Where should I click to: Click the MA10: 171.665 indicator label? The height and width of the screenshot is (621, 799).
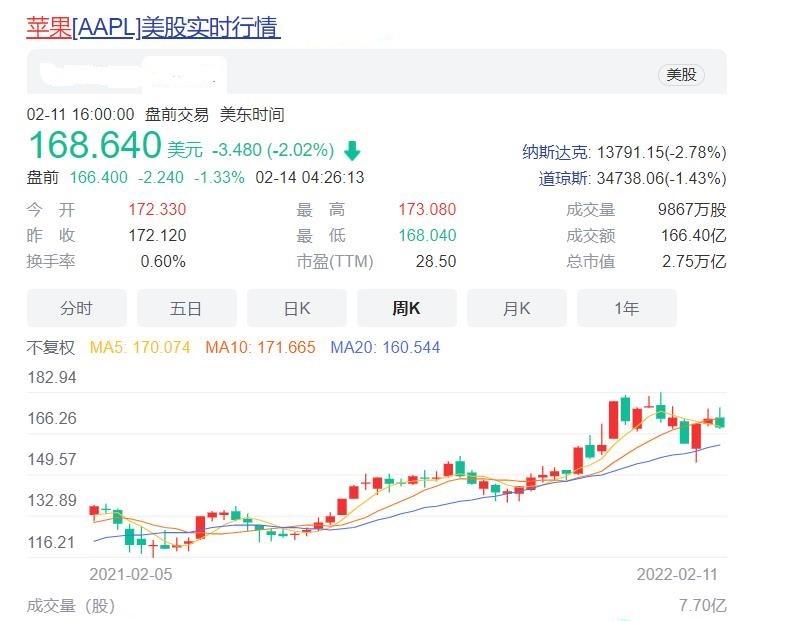(260, 347)
